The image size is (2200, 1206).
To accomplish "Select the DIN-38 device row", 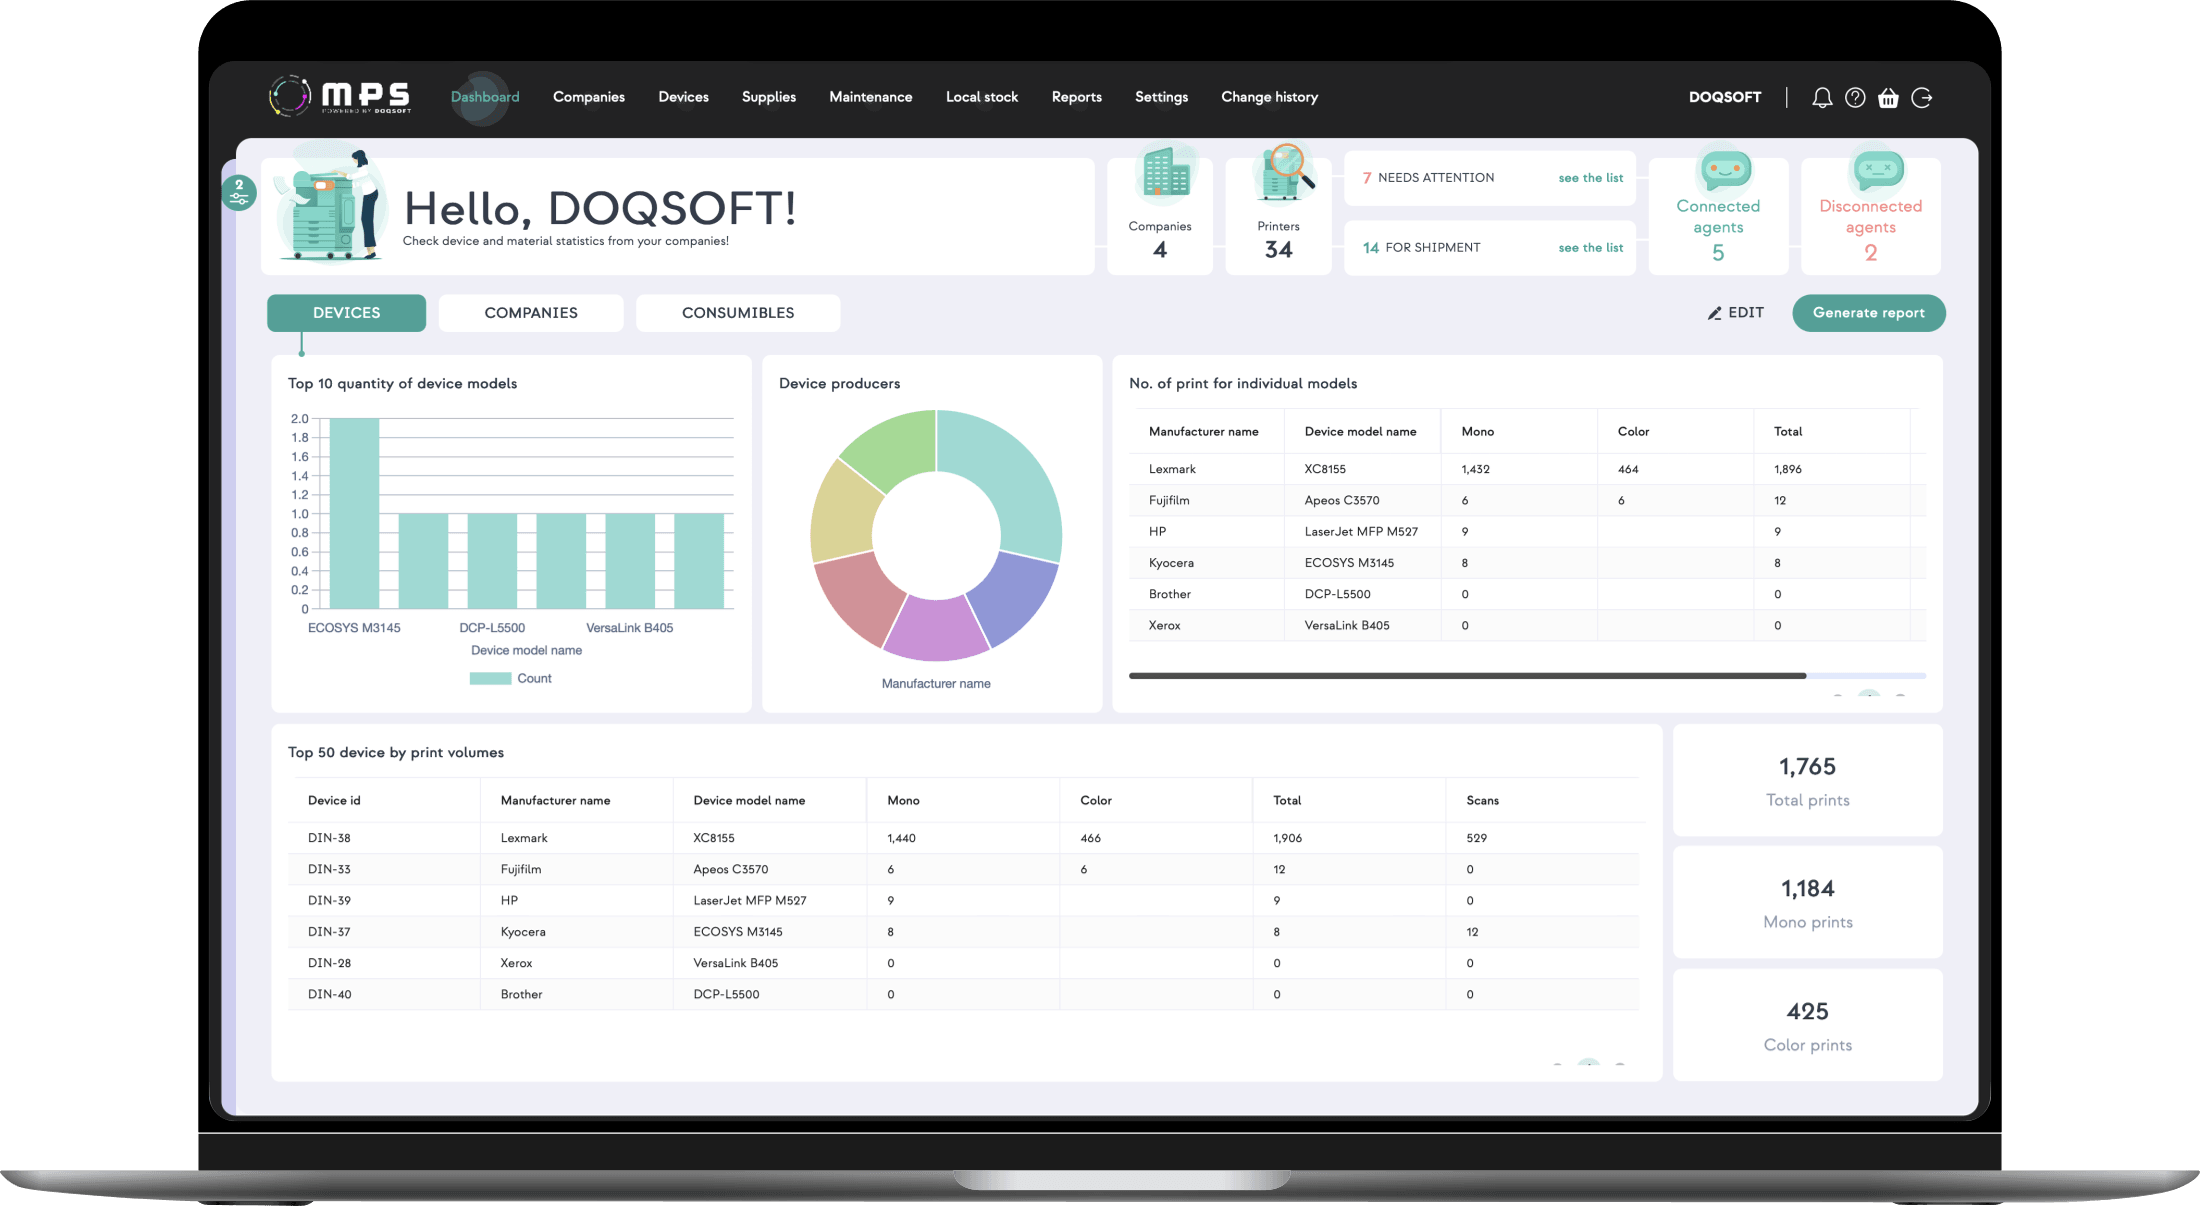I will (x=963, y=838).
